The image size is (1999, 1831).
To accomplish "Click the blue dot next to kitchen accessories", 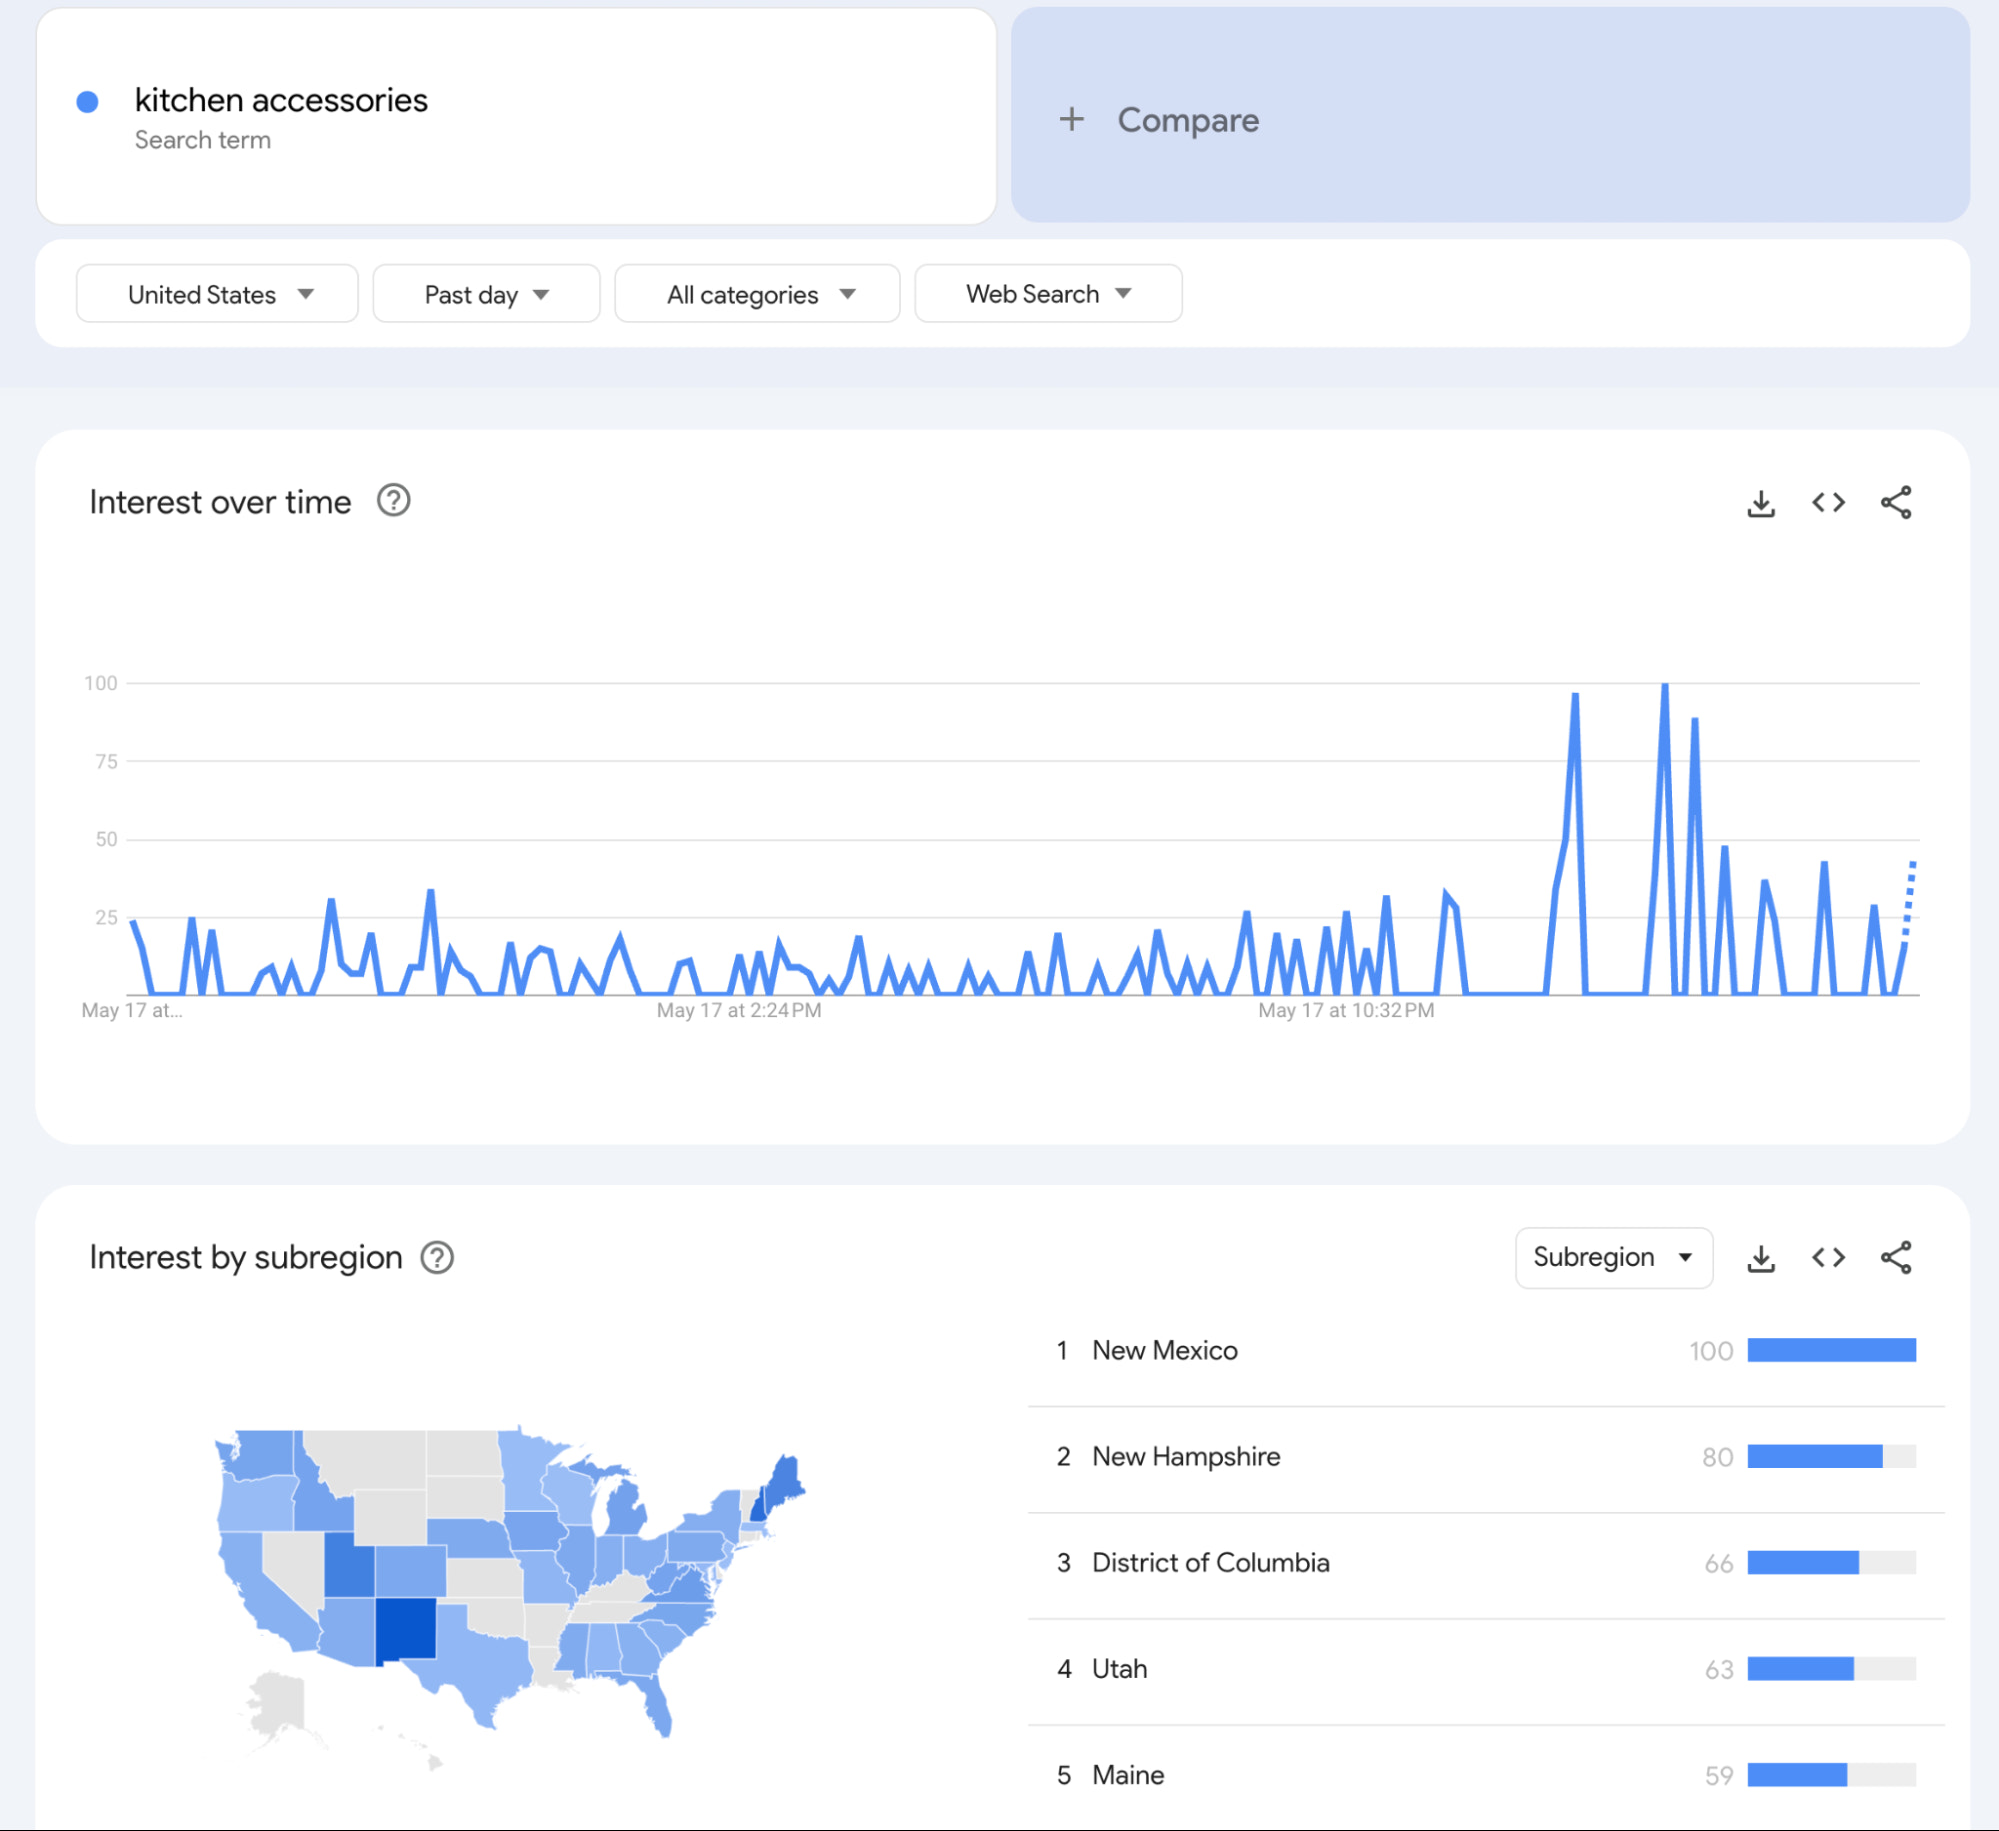I will (88, 102).
